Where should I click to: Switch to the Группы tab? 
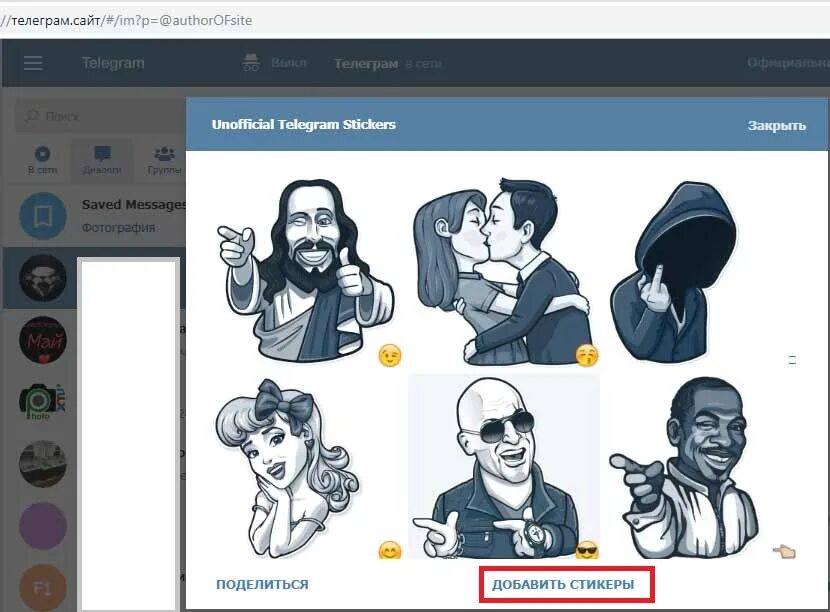(x=164, y=160)
